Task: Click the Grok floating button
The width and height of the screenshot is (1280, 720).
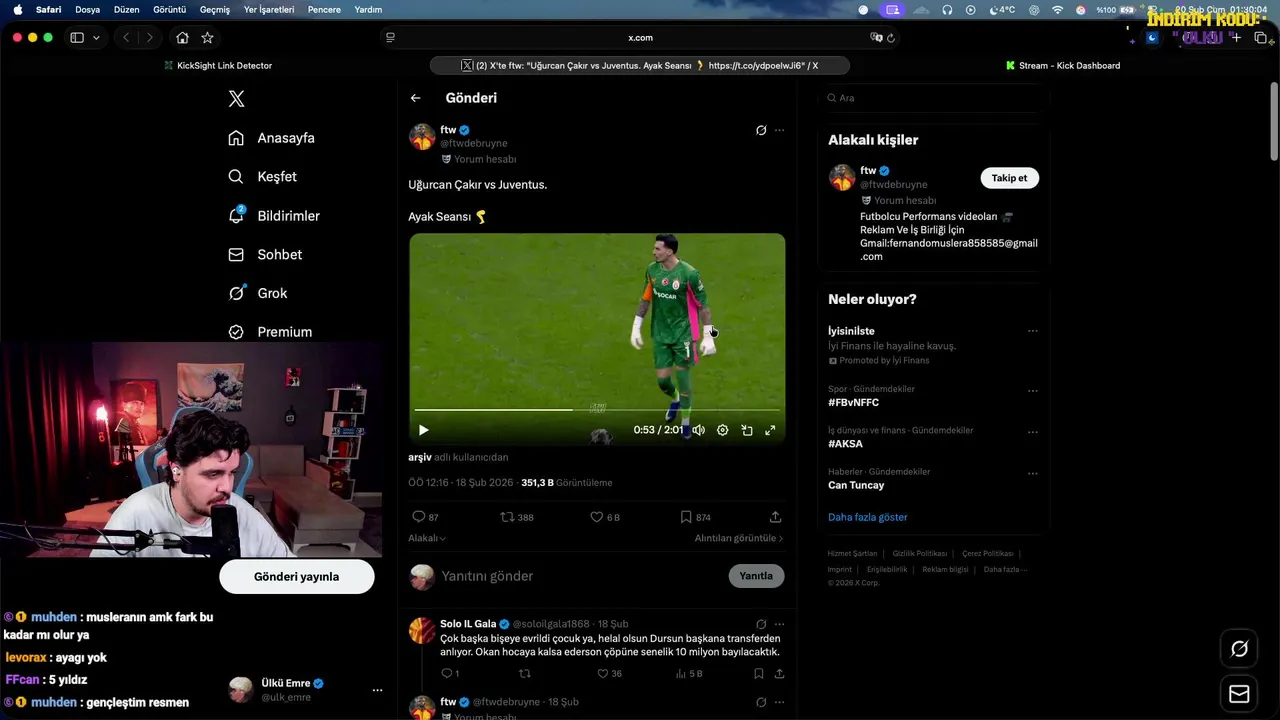Action: click(1239, 649)
